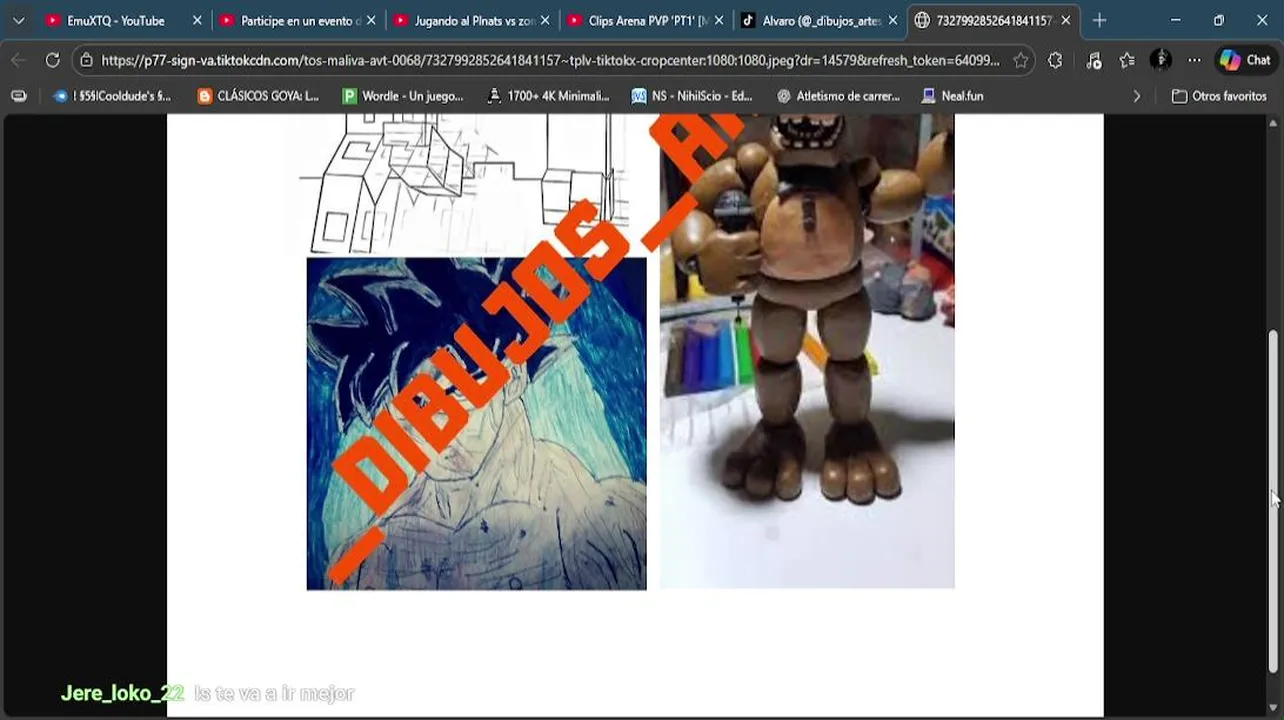This screenshot has width=1284, height=720.
Task: Click the vertical page scrollbar thumb
Action: 1273,500
